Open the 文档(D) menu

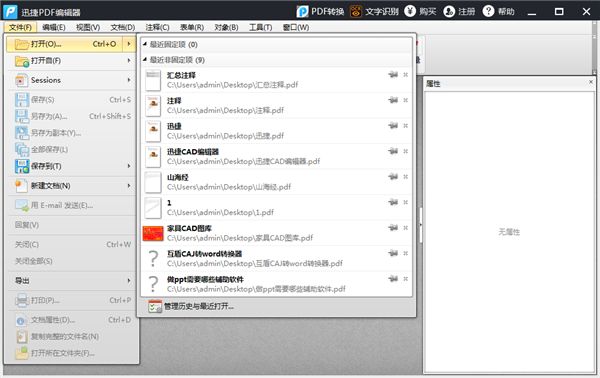point(122,28)
